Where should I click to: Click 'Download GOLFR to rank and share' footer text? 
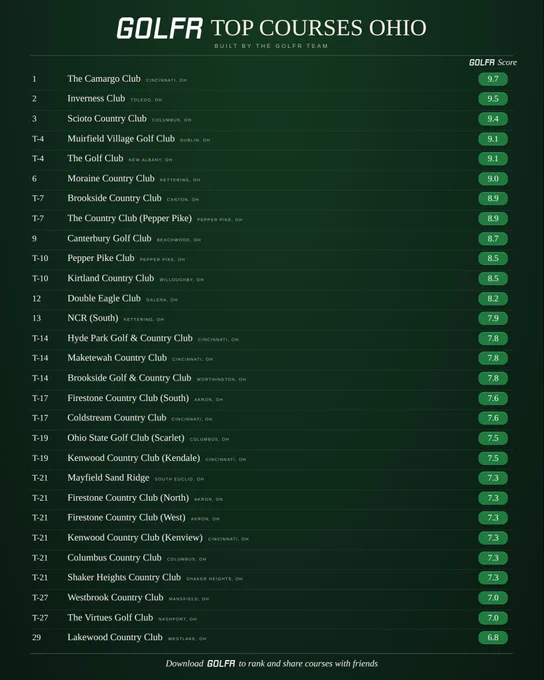272,664
